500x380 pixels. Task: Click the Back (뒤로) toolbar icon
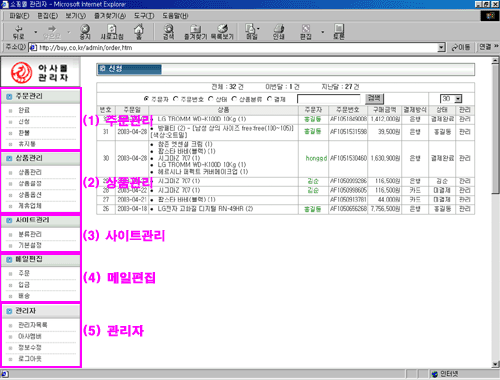point(19,32)
